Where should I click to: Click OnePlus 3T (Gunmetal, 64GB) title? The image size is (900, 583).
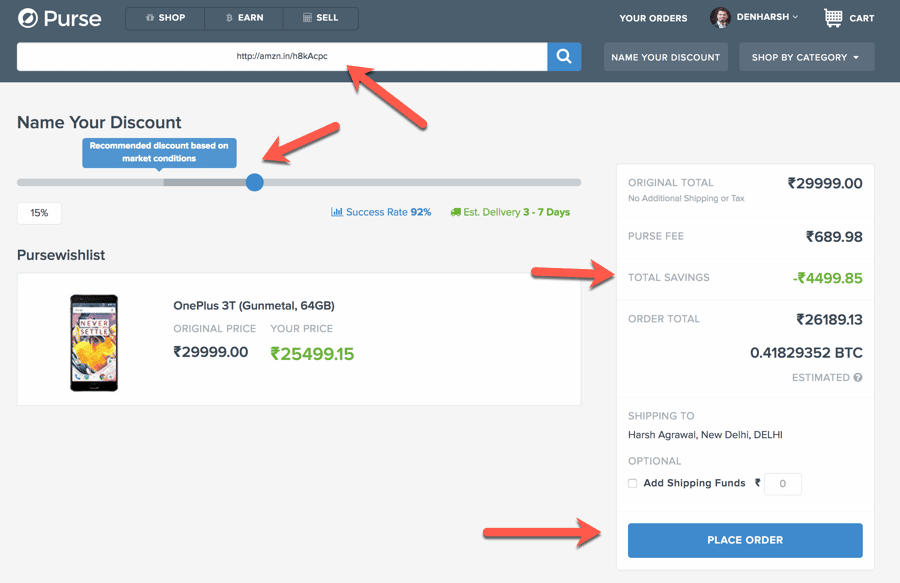point(254,306)
